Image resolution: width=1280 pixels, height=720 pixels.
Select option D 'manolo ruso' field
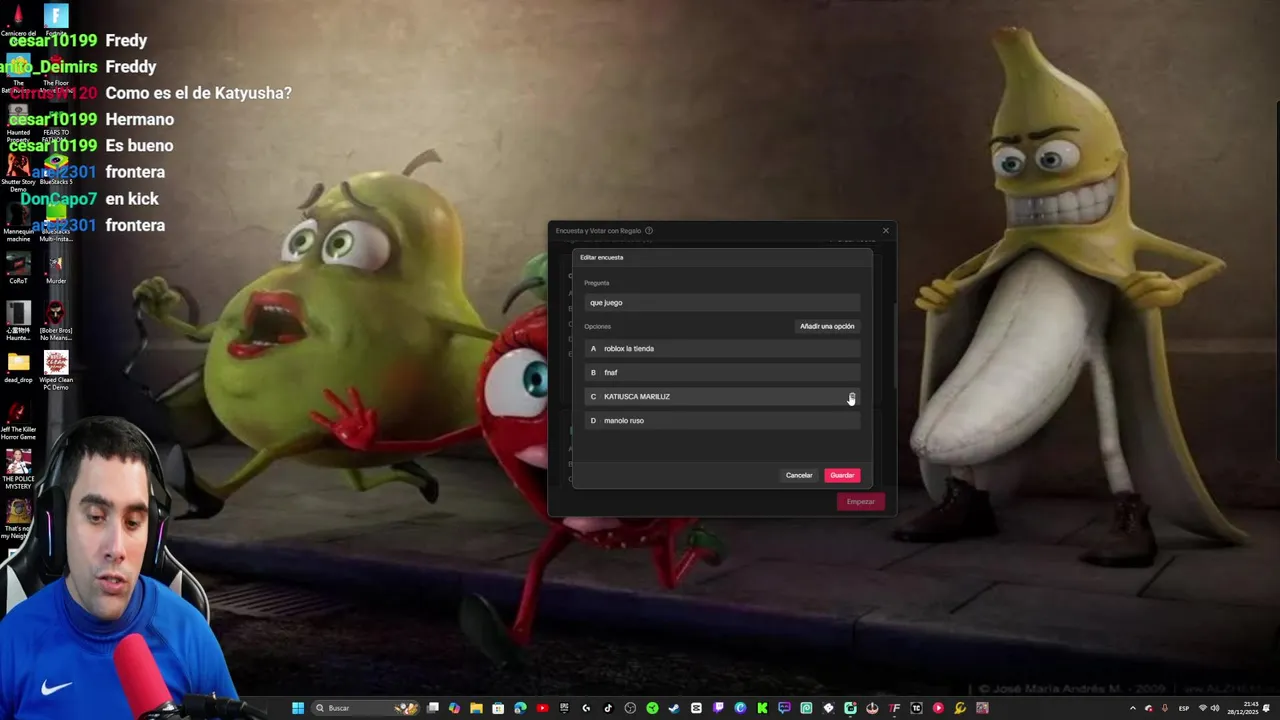coord(722,420)
